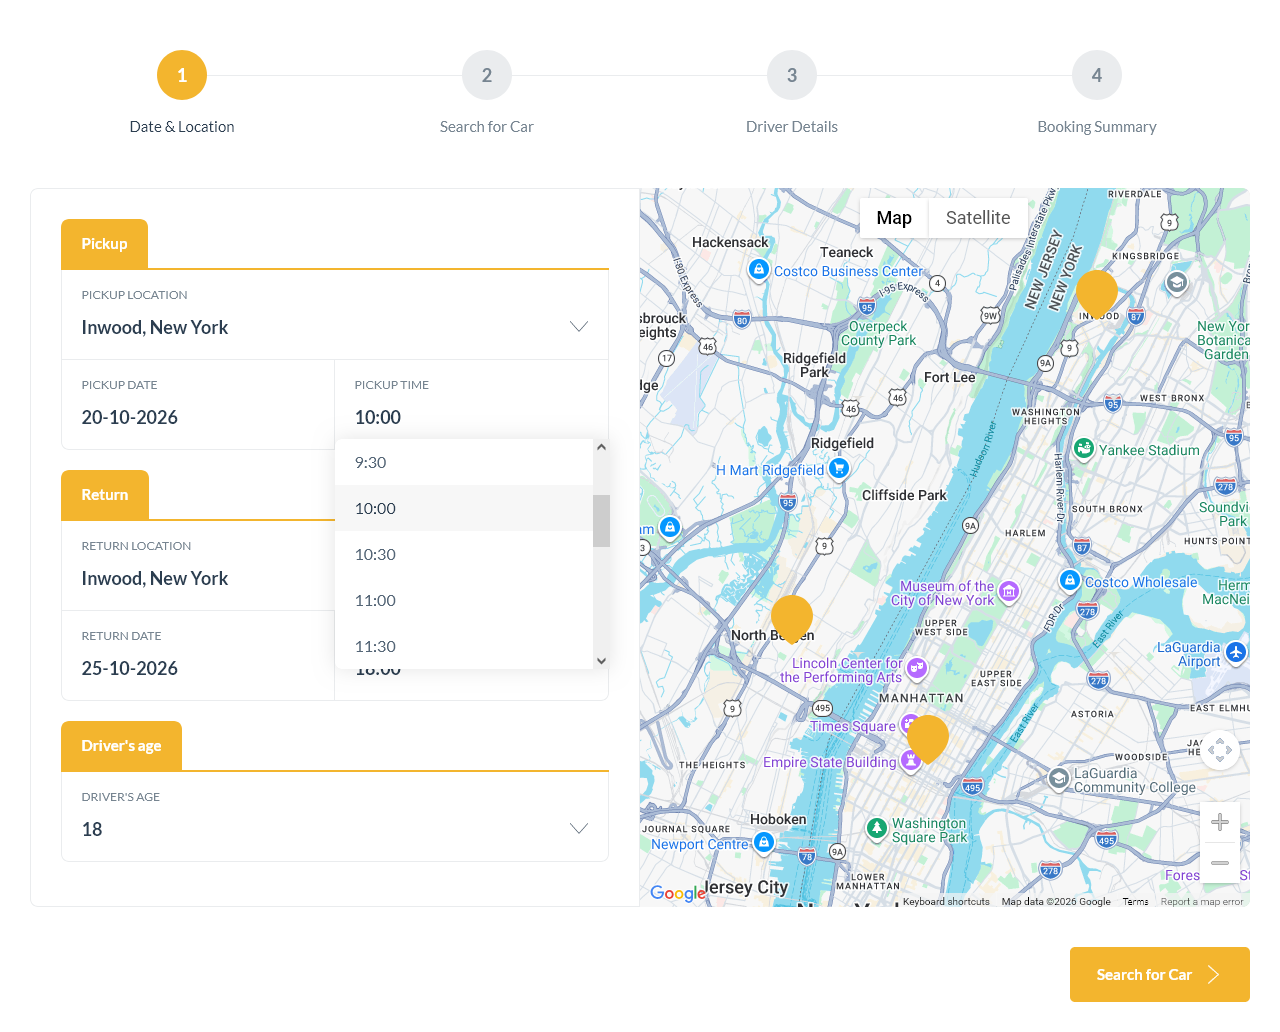1280x1032 pixels.
Task: Zoom out on the map
Action: point(1219,862)
